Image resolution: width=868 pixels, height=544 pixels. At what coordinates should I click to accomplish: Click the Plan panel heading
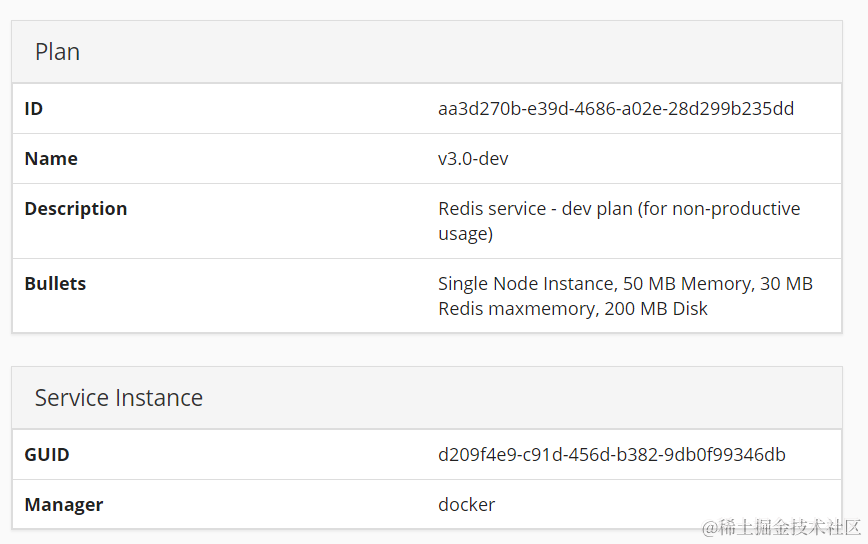pos(57,52)
